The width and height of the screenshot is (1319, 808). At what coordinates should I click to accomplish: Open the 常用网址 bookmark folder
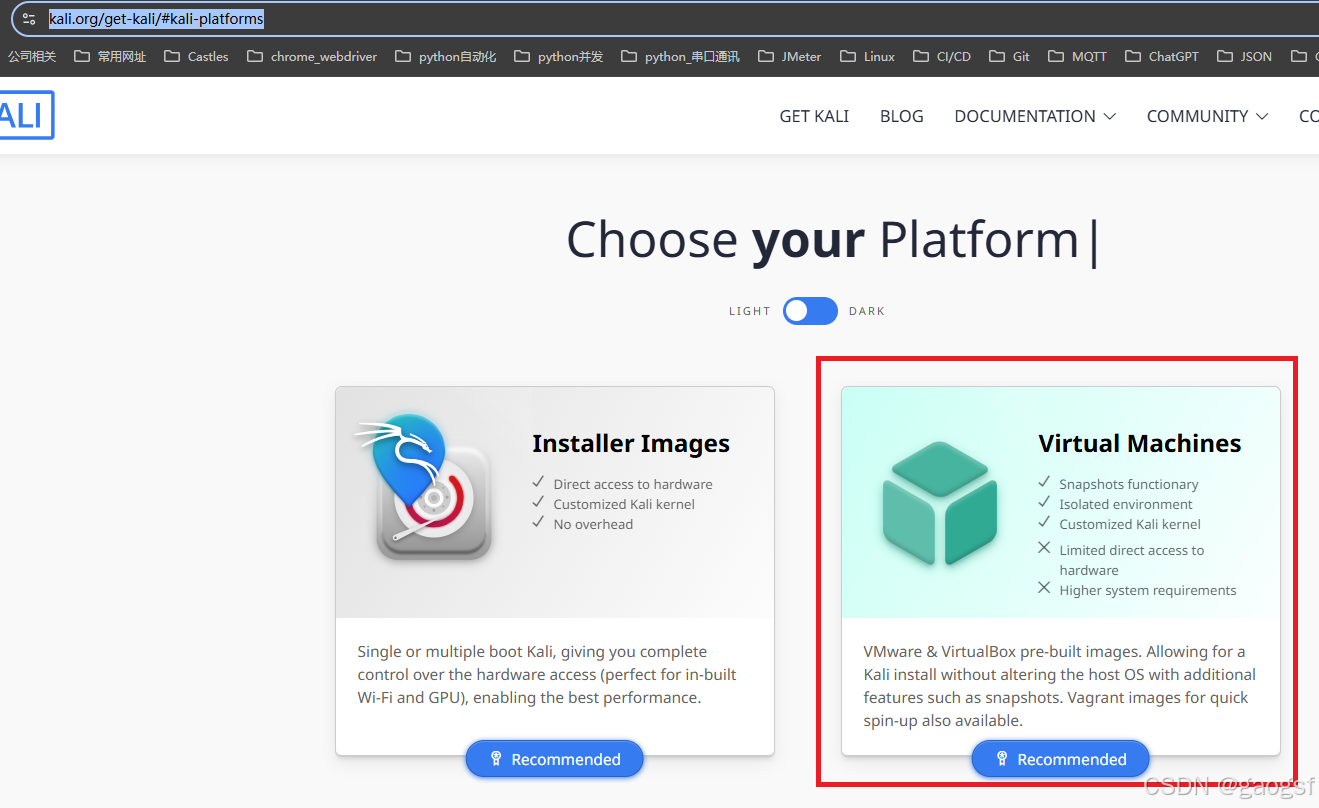pos(110,57)
